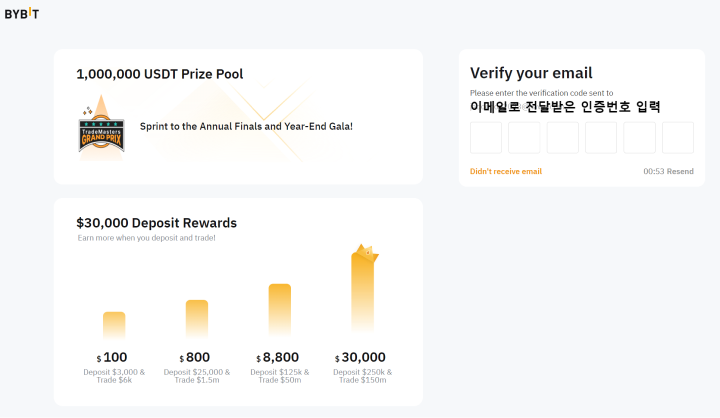This screenshot has width=720, height=418.
Task: Click the Bybit logo
Action: pos(22,14)
